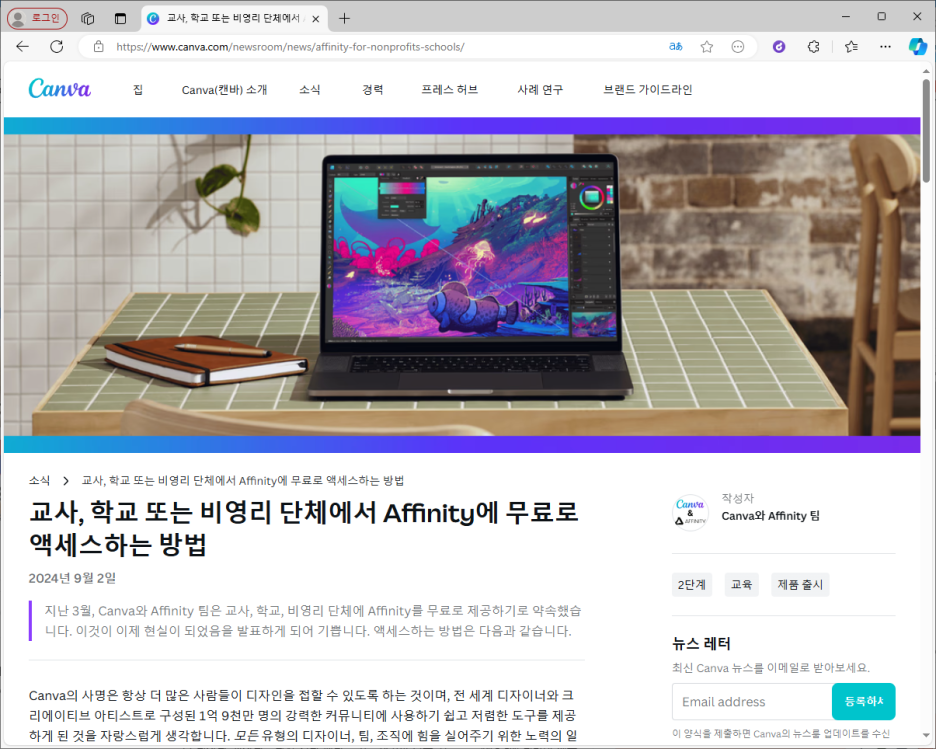
Task: Open a new browser tab
Action: [344, 19]
